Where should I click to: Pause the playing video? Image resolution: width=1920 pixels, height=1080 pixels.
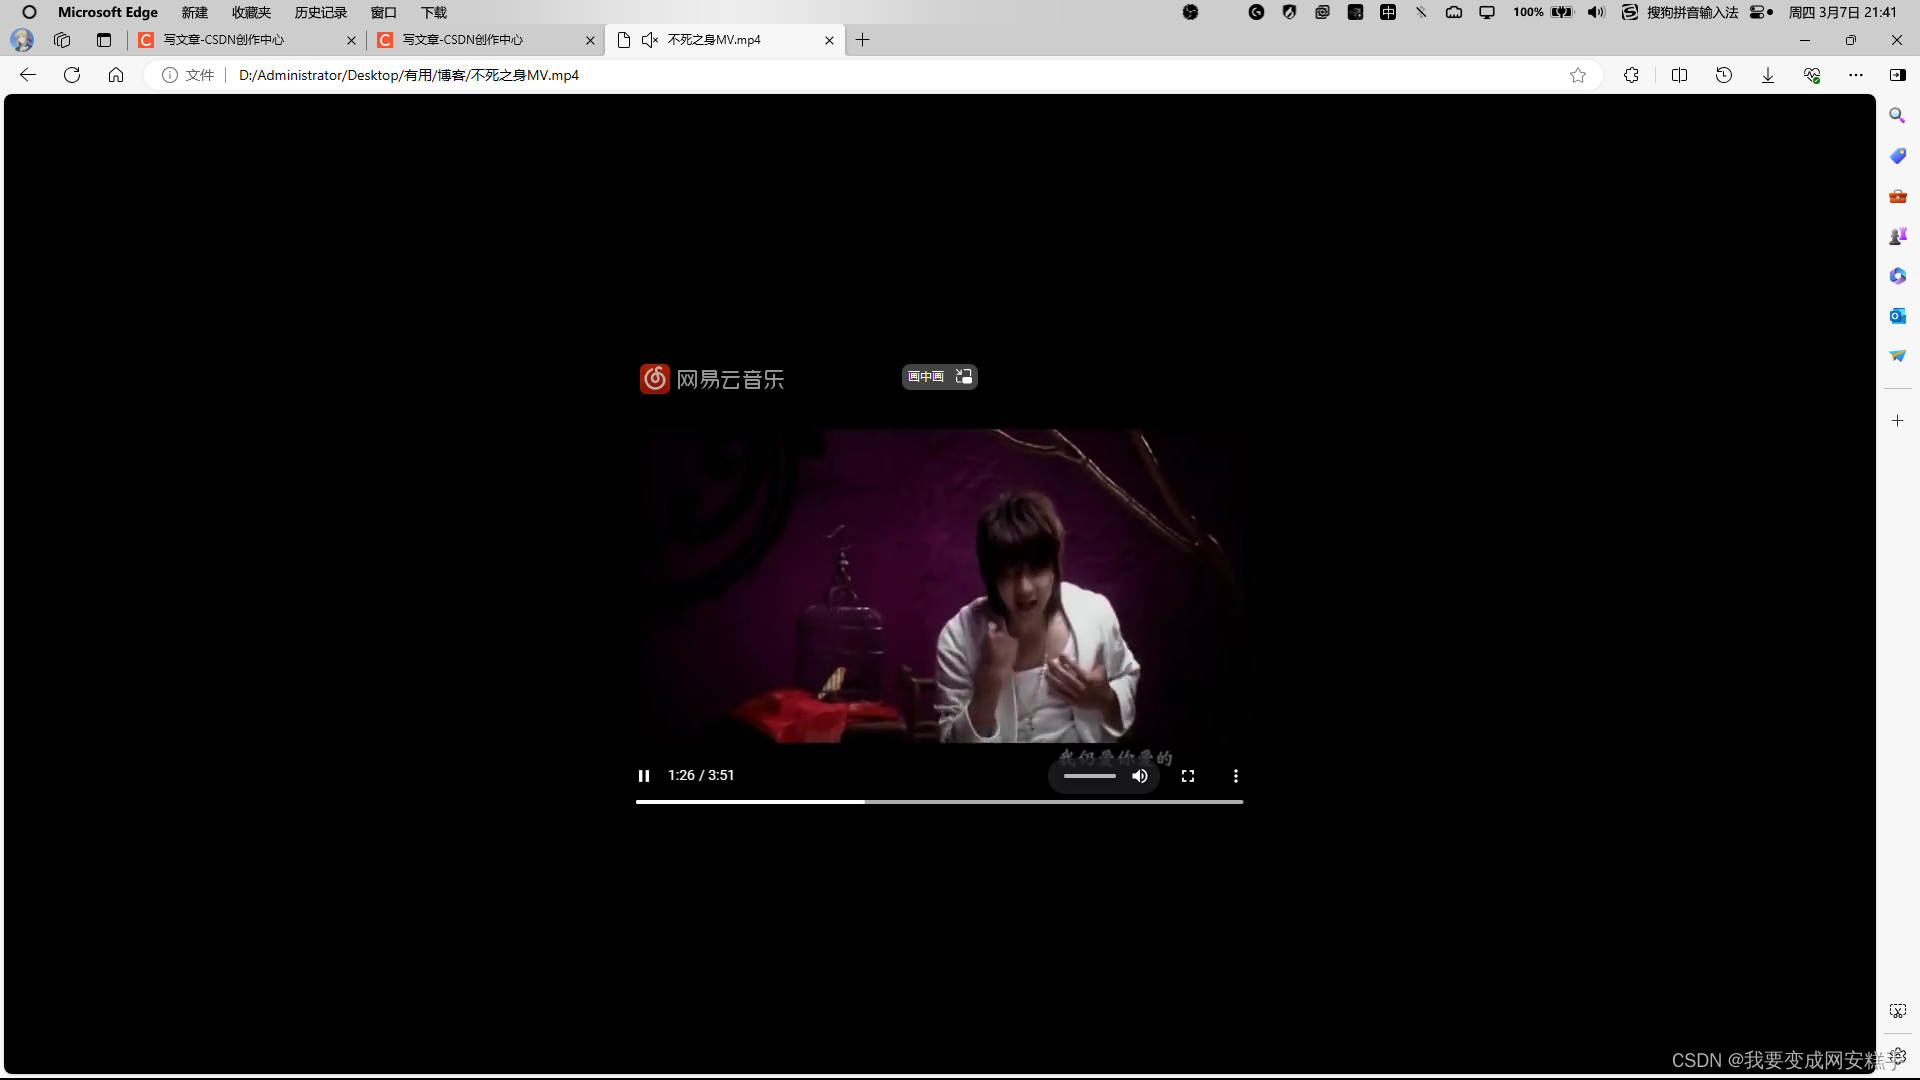click(x=644, y=776)
